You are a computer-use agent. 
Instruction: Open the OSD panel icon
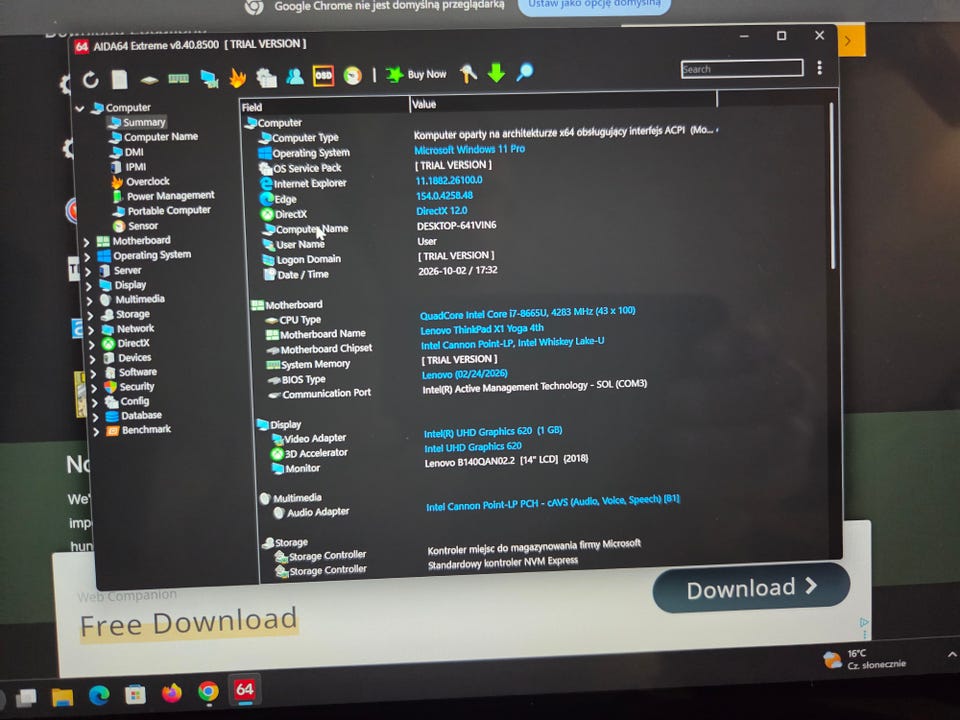point(323,76)
